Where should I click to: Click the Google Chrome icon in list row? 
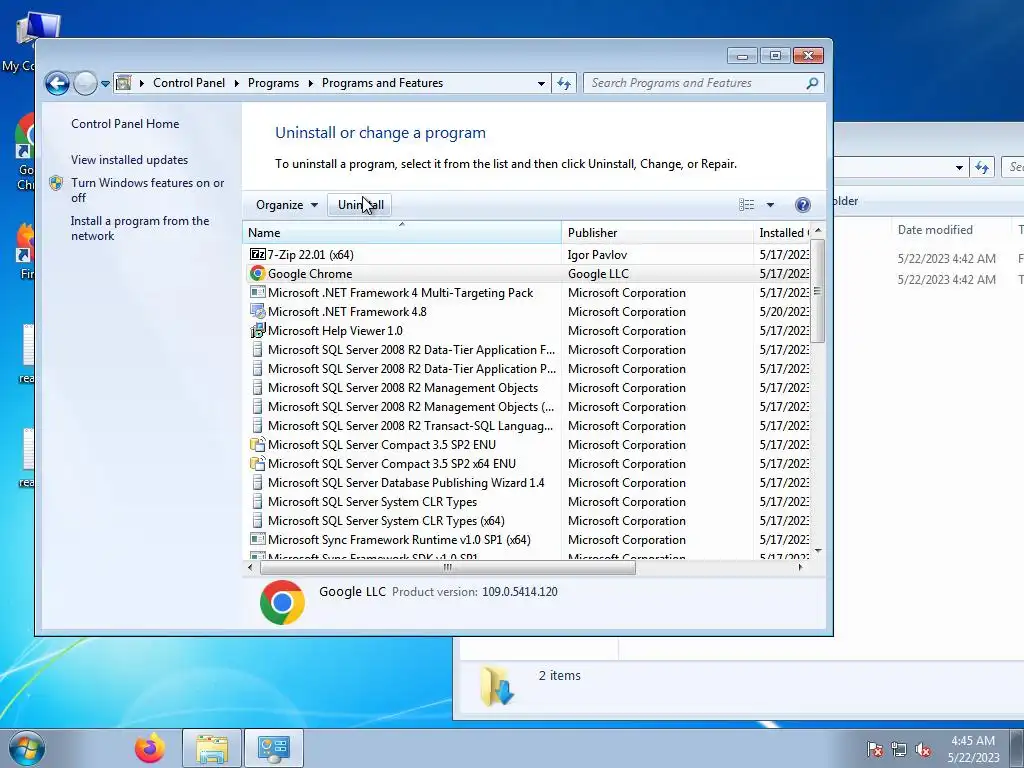point(257,274)
